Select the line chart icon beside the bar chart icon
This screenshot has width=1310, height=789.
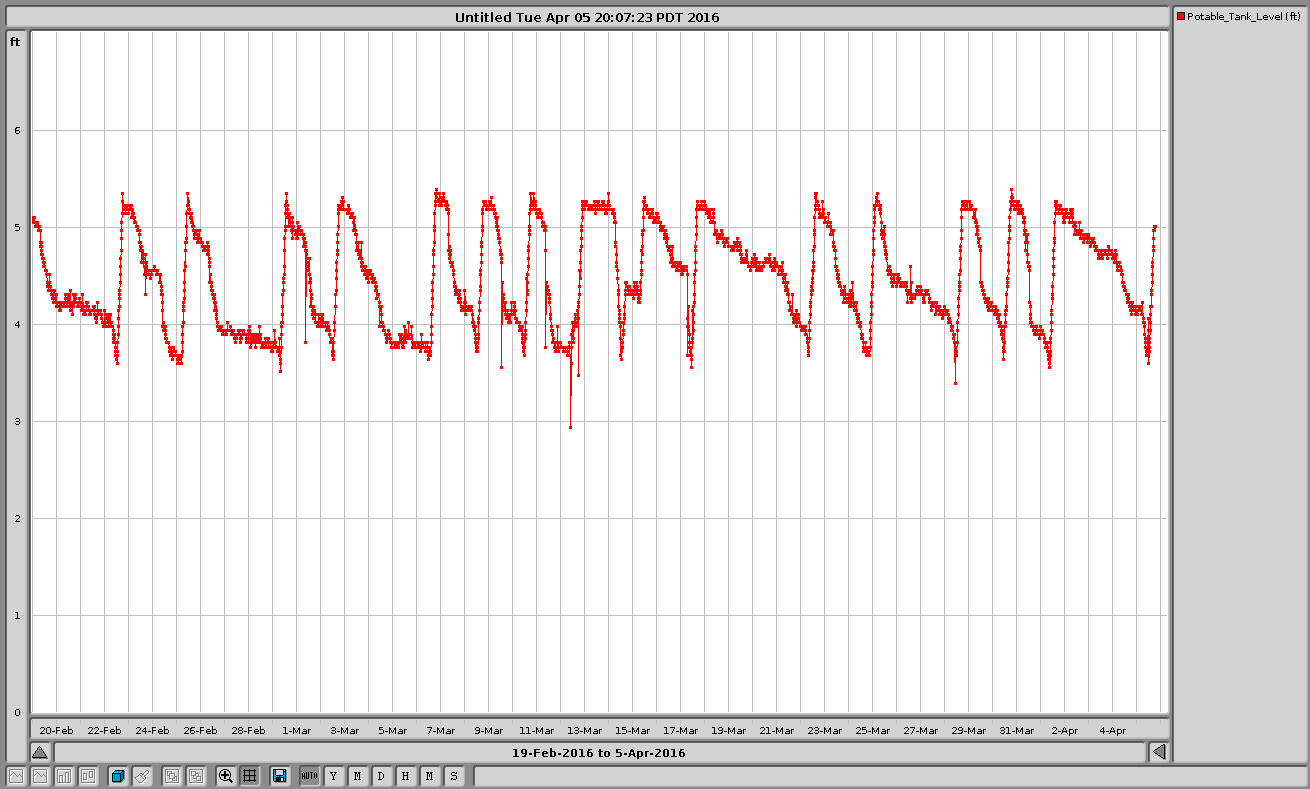click(x=40, y=776)
